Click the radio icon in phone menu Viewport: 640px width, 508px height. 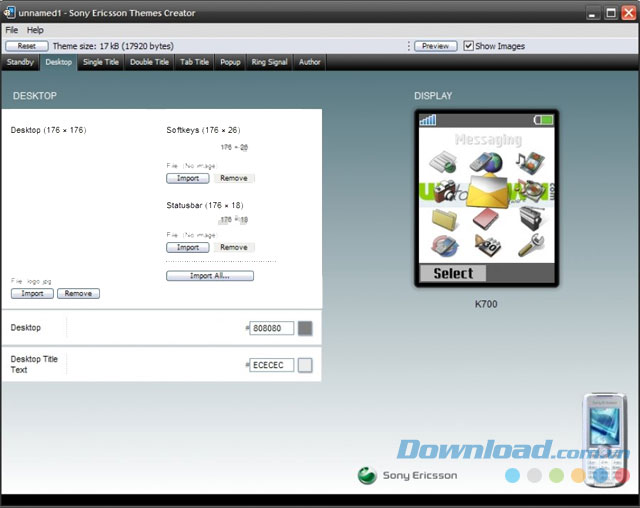point(532,218)
